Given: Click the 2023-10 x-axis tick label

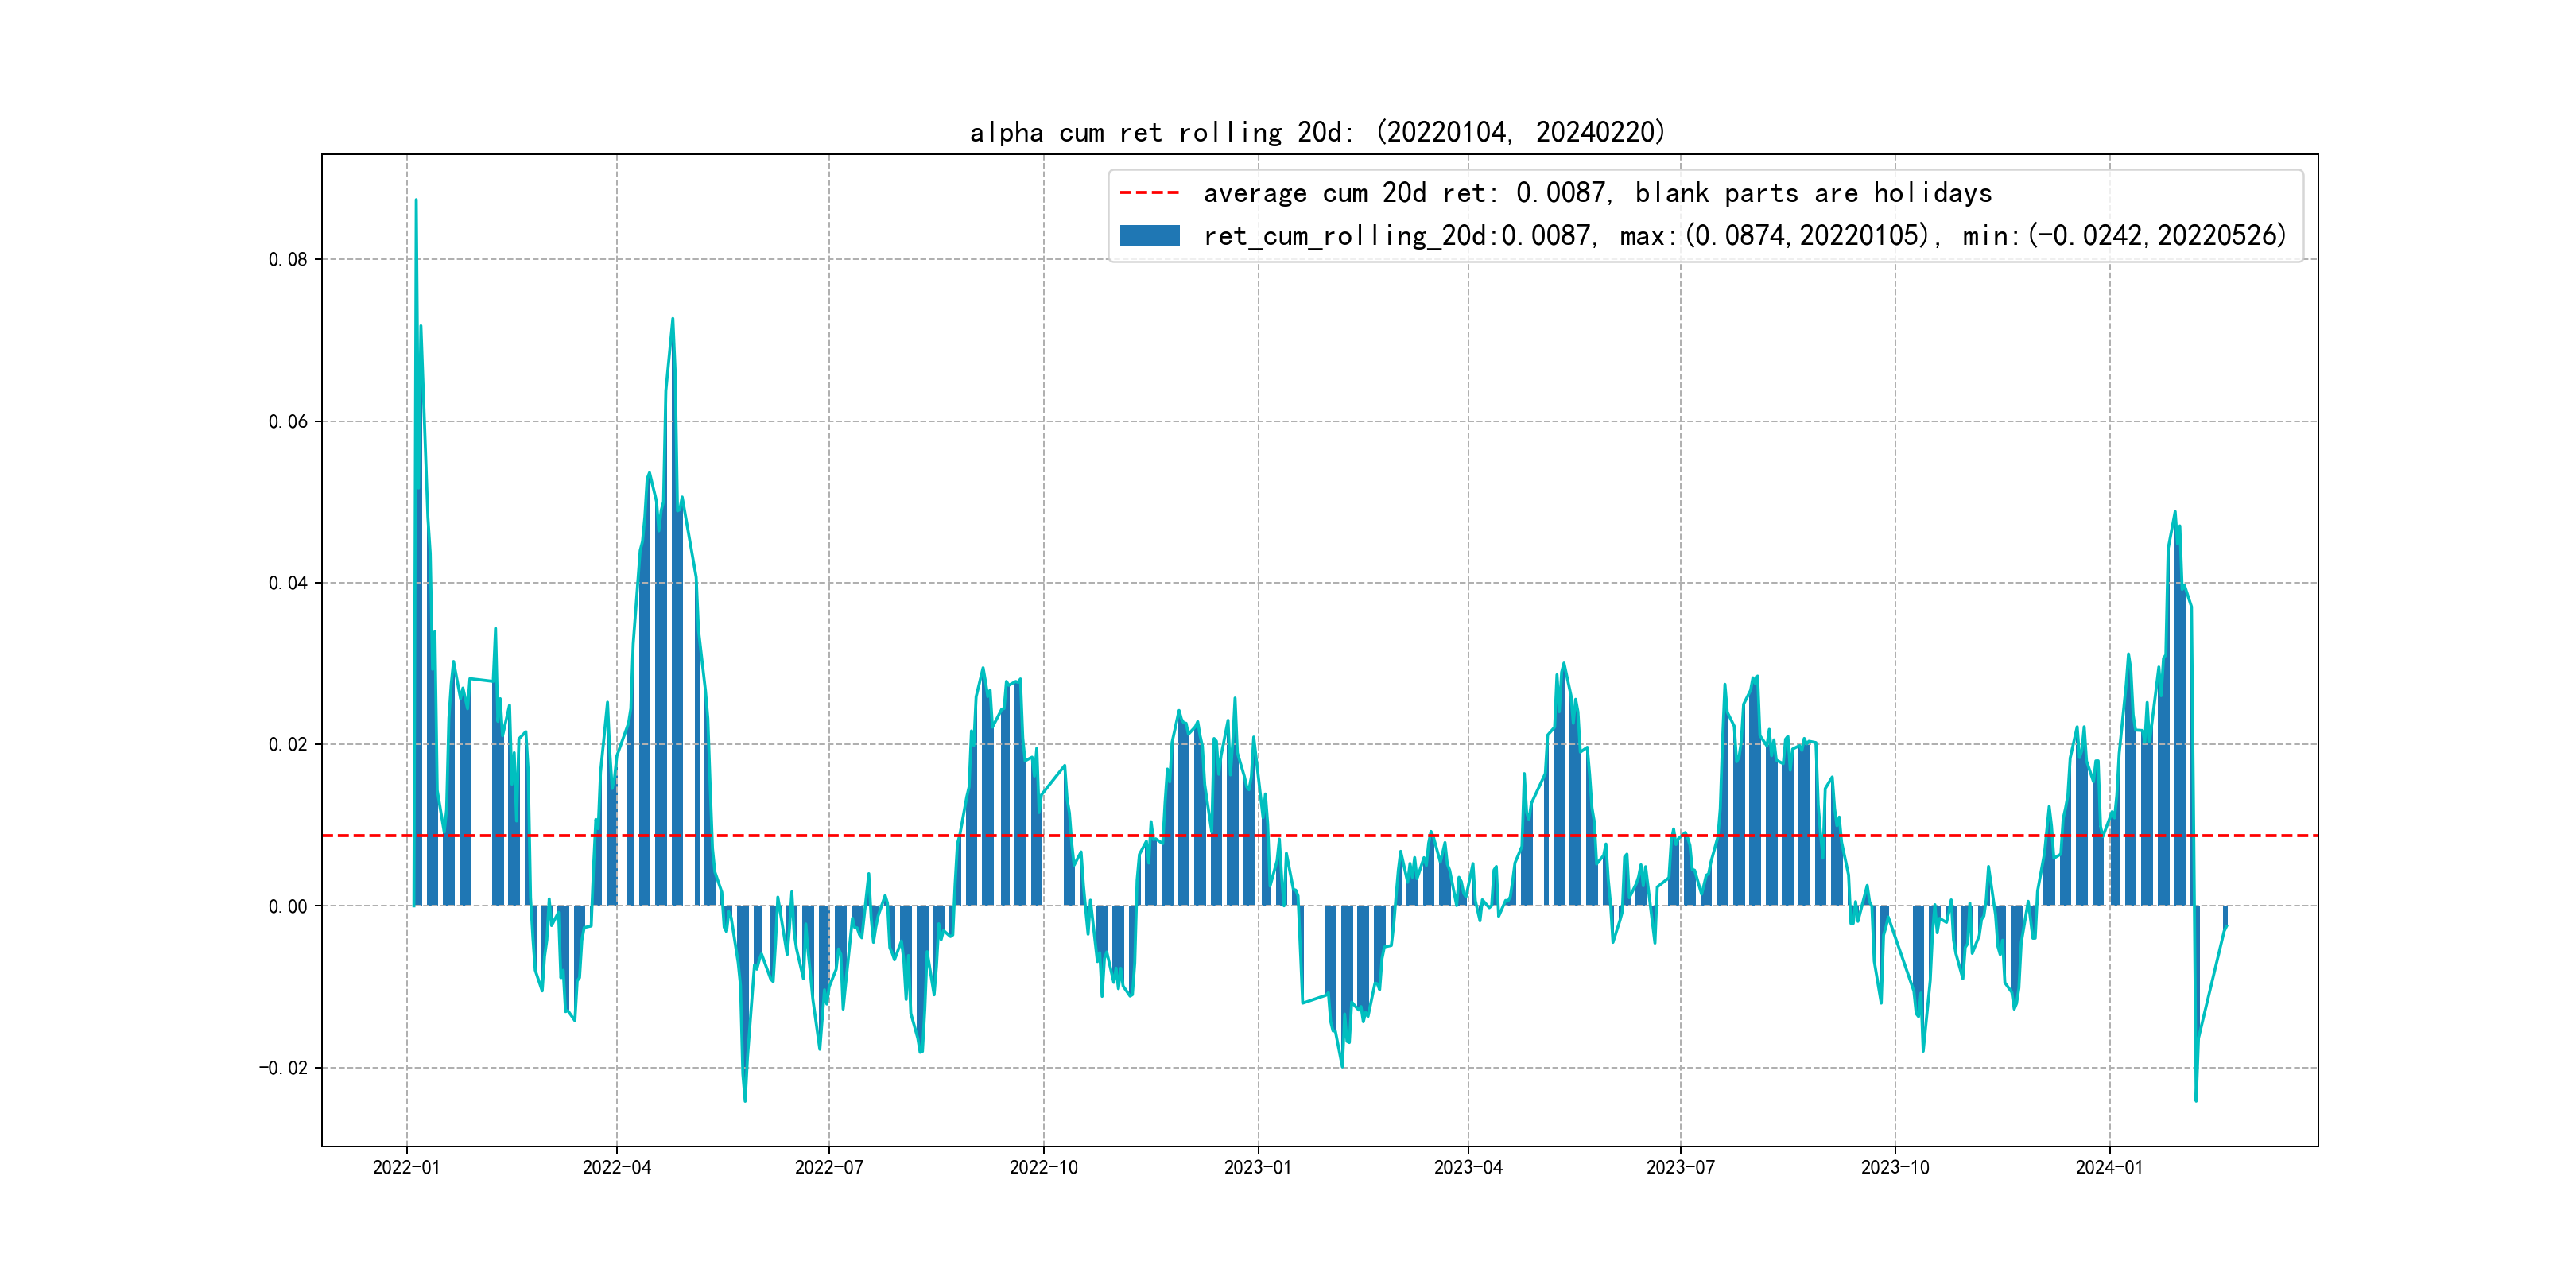Looking at the screenshot, I should pos(1895,1167).
